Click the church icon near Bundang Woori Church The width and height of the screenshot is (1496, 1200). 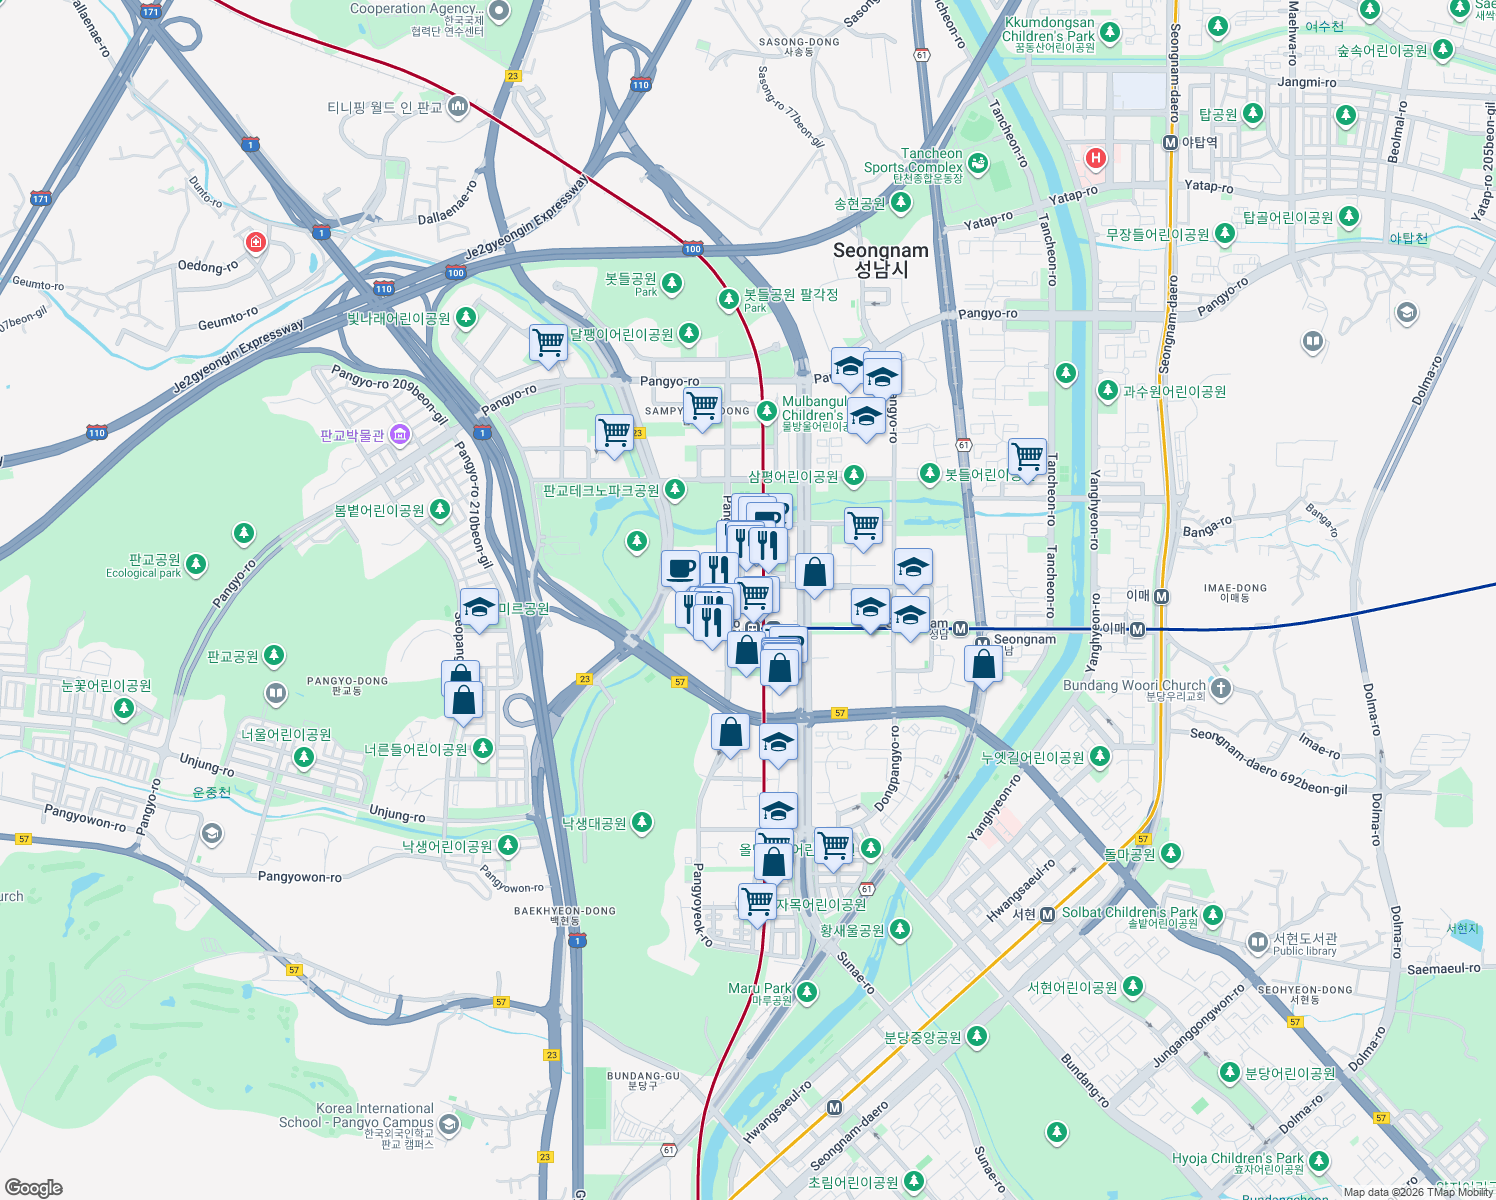click(x=1222, y=686)
